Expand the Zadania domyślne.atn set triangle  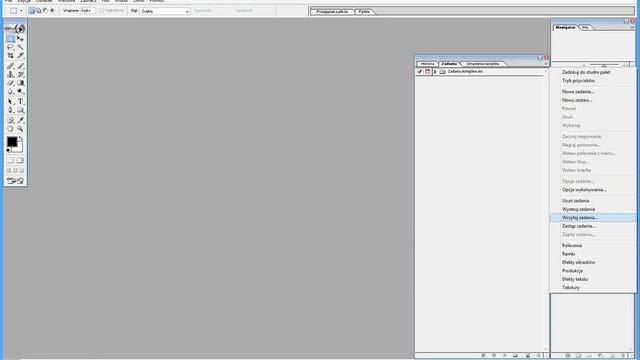(435, 71)
